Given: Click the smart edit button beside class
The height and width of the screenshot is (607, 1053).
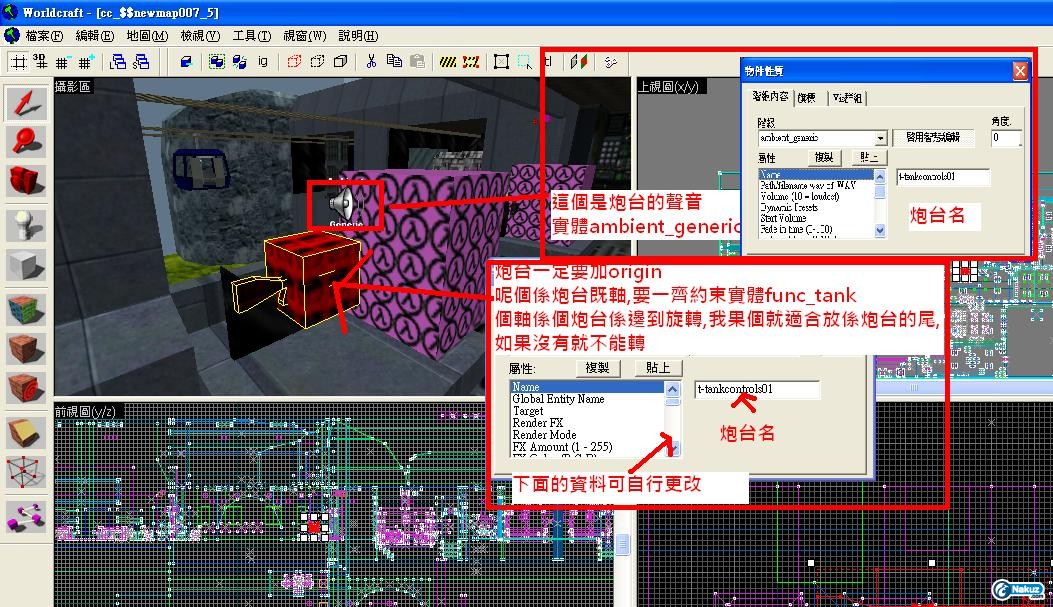Looking at the screenshot, I should click(933, 137).
